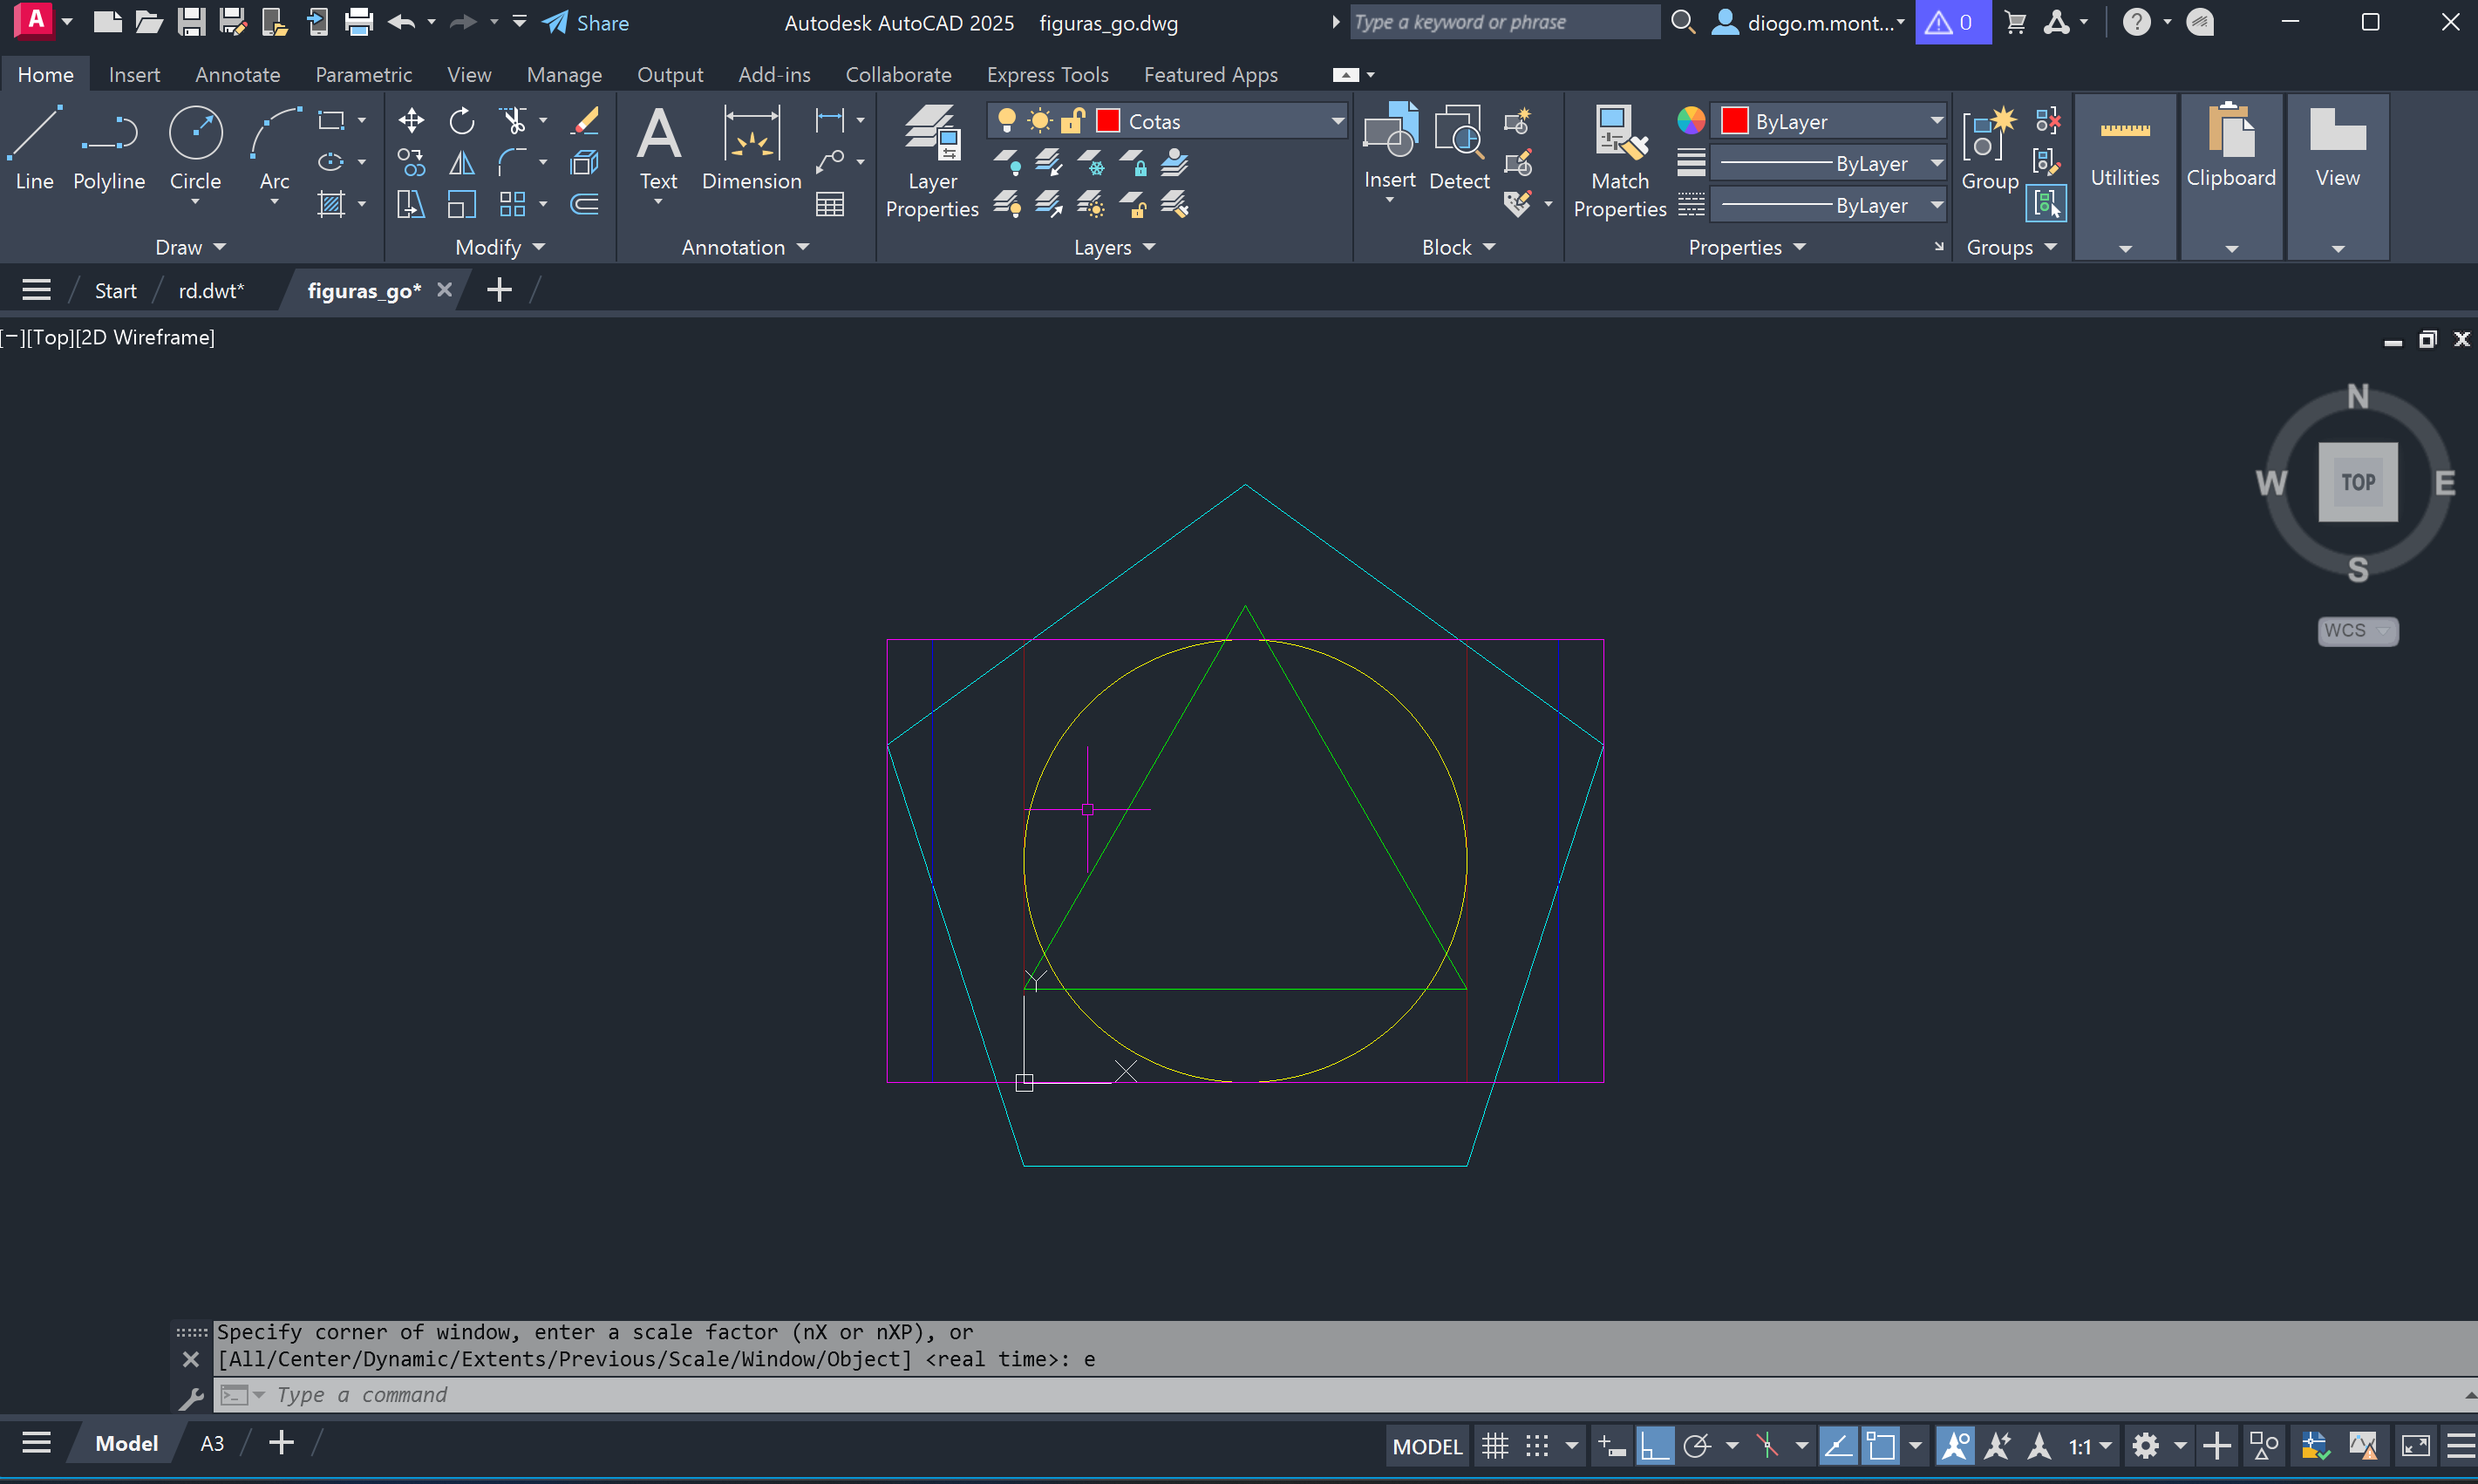This screenshot has width=2478, height=1484.
Task: Toggle Cotas layer on/off lightbulb
Action: 1007,121
